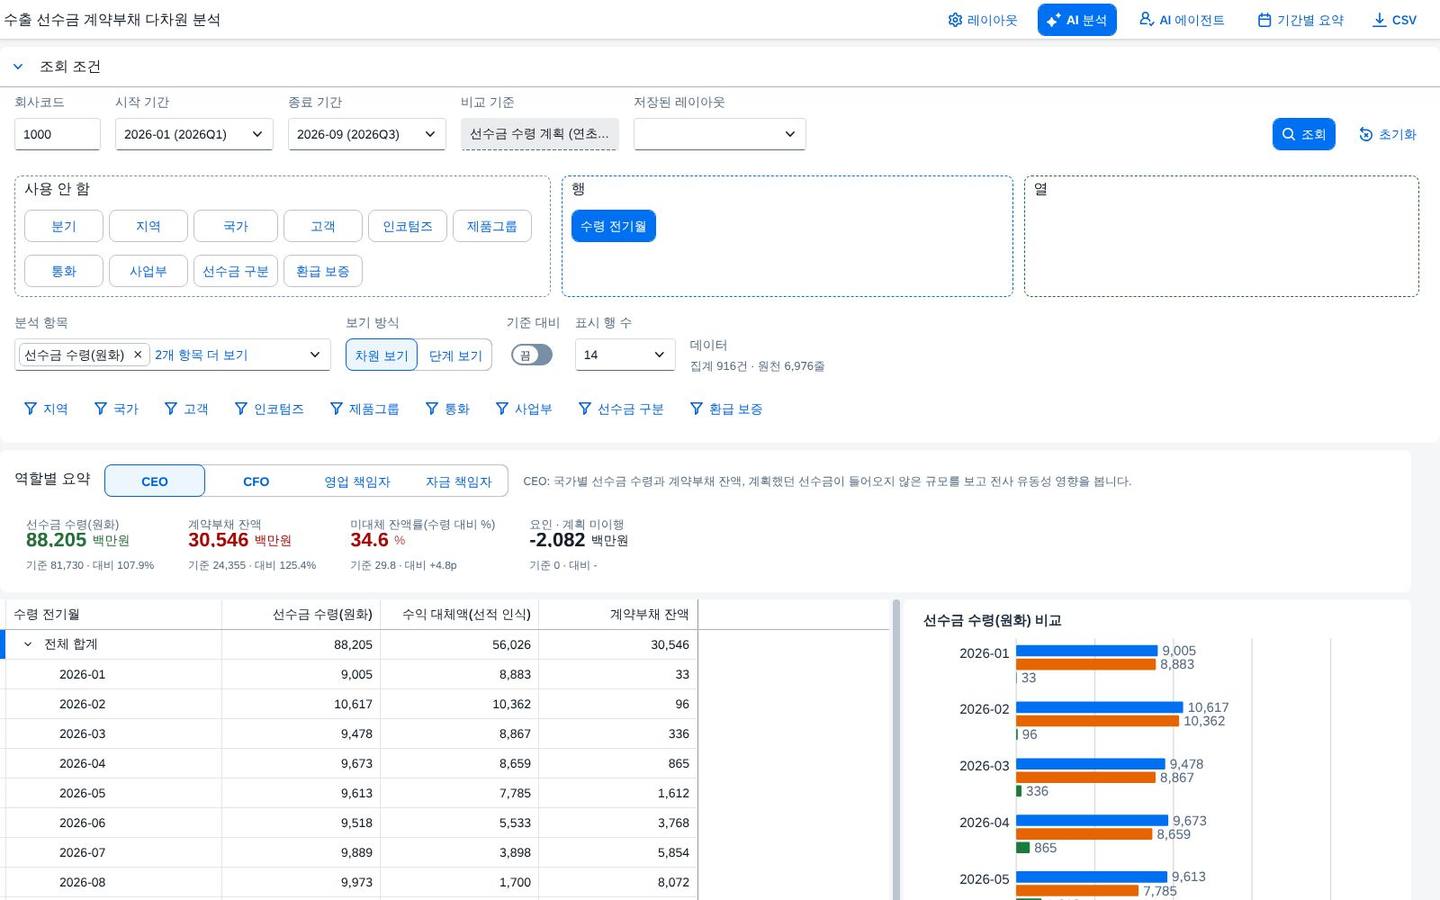Launch AI 분석 sparkle button
Screen dimensions: 1440x900
[x=1077, y=20]
